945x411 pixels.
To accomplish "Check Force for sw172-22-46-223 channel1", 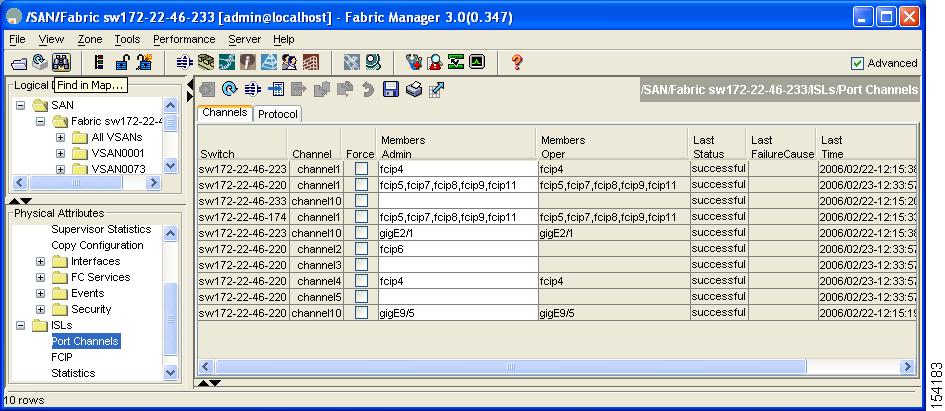I will (x=361, y=169).
